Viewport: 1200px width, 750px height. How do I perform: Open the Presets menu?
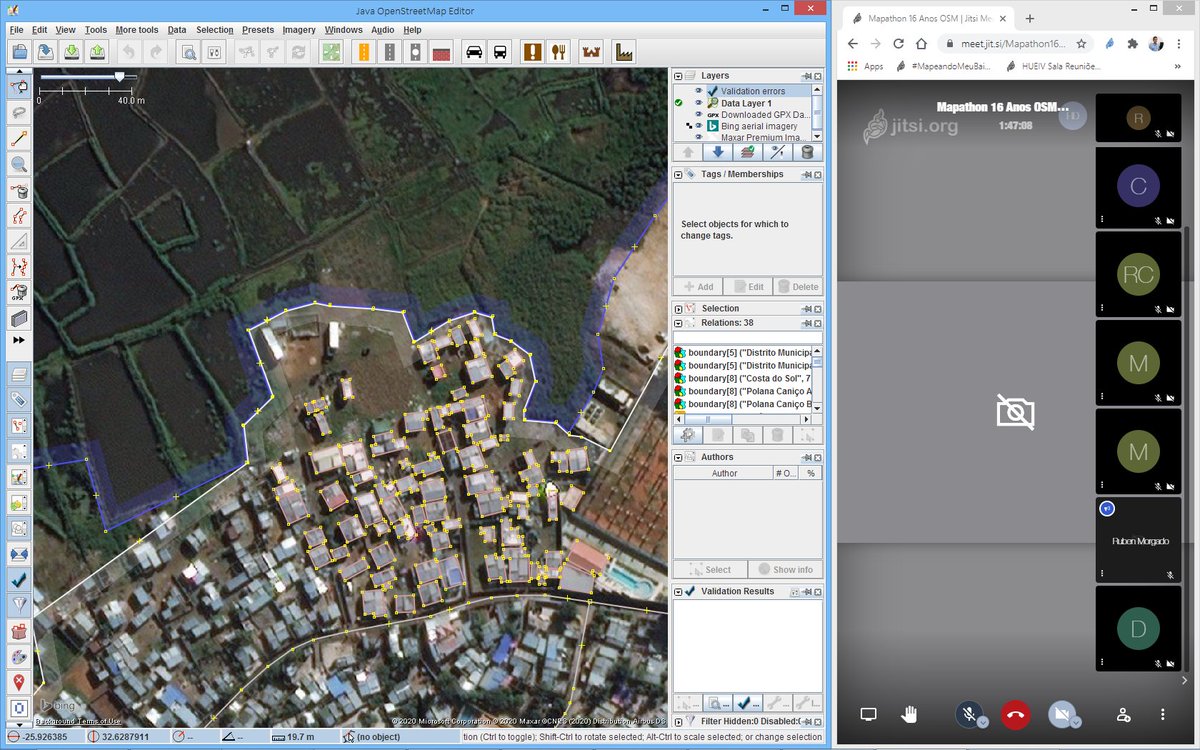click(258, 30)
